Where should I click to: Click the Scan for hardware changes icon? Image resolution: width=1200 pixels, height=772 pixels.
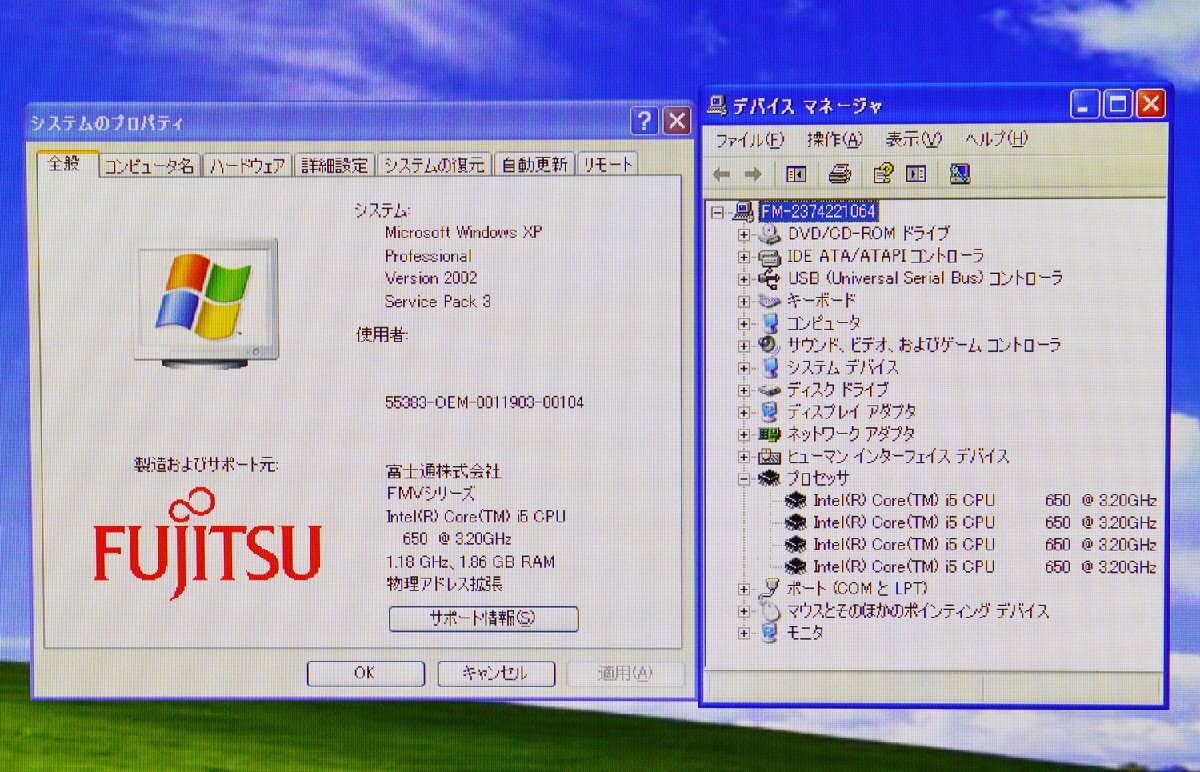tap(960, 174)
